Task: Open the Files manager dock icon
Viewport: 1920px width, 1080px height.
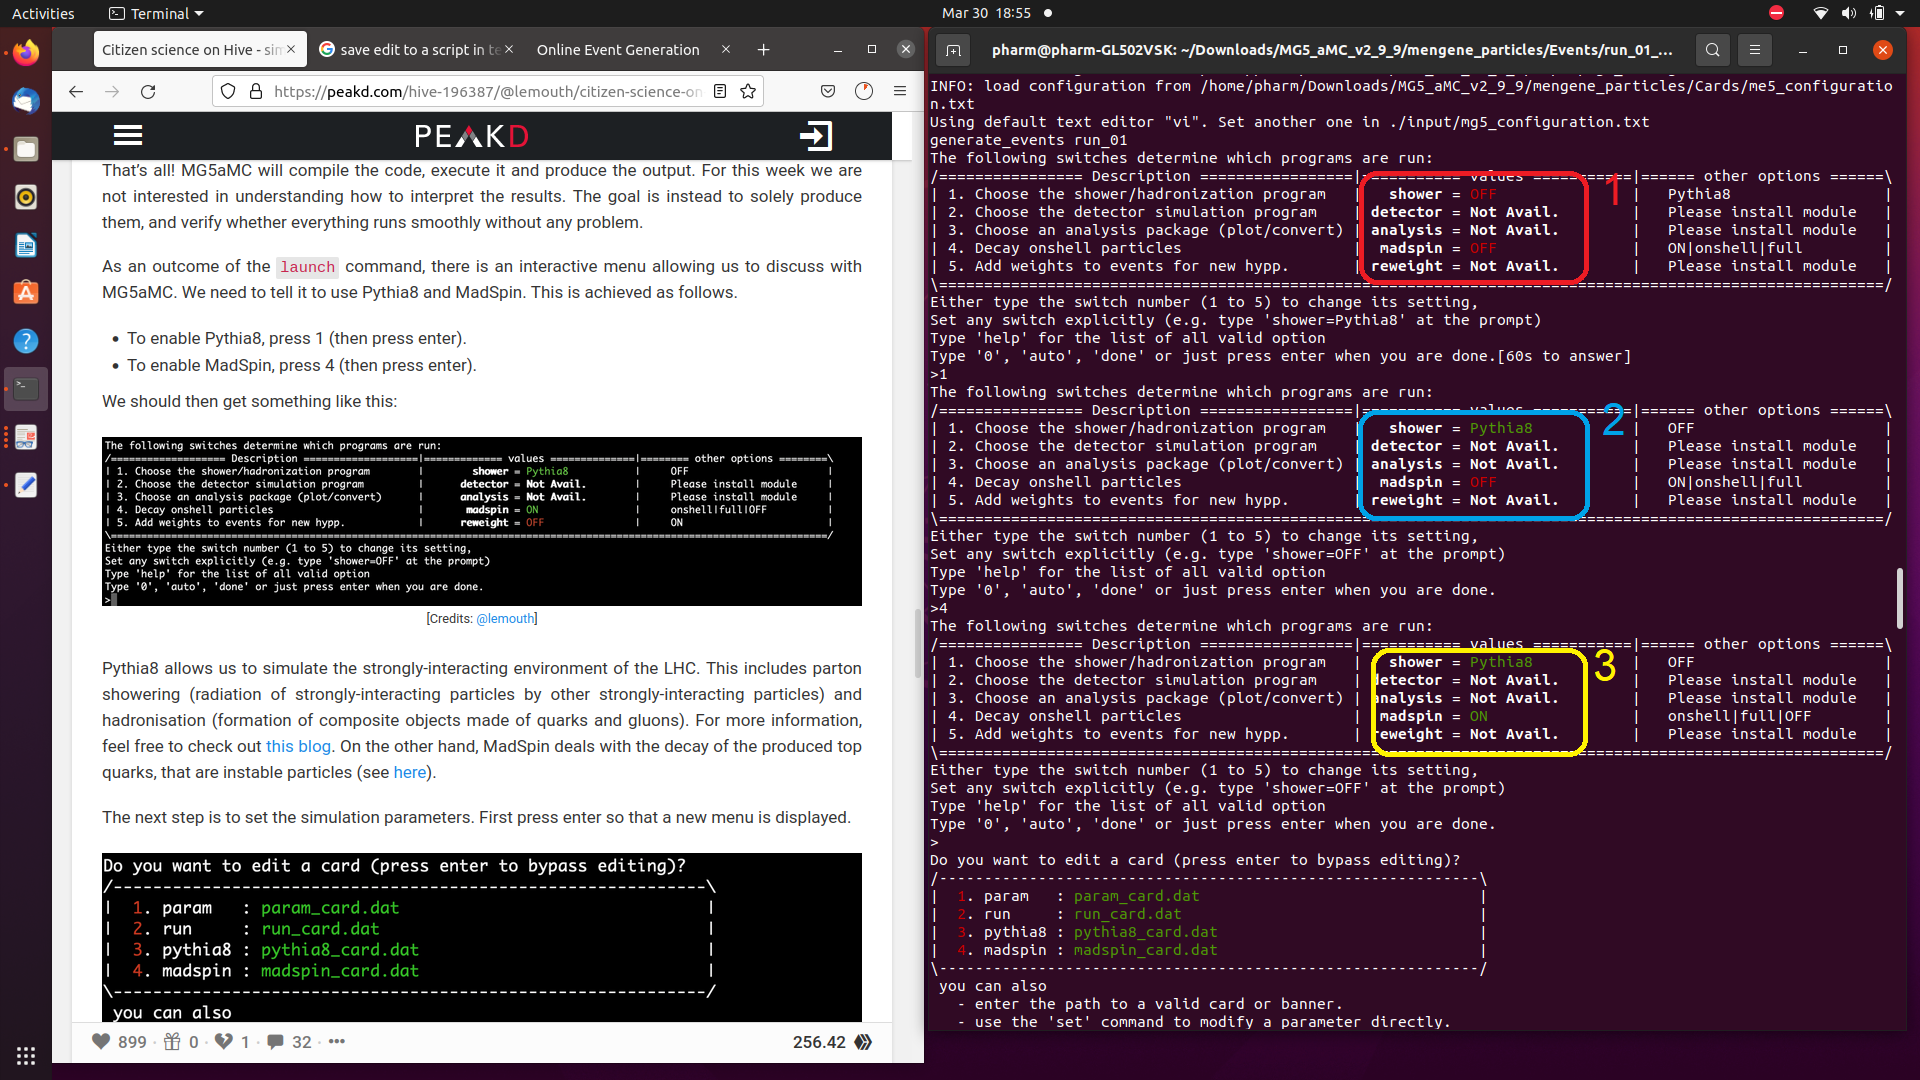Action: pos(26,149)
